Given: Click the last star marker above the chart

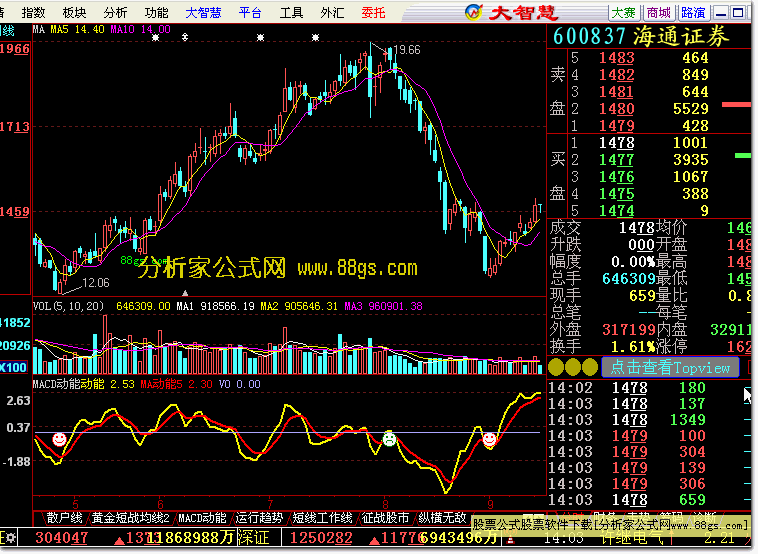Looking at the screenshot, I should [315, 37].
